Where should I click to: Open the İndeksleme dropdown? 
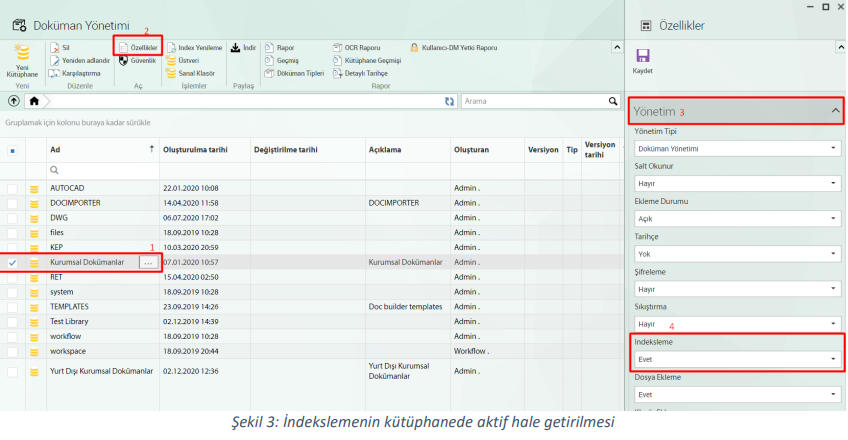pyautogui.click(x=736, y=357)
